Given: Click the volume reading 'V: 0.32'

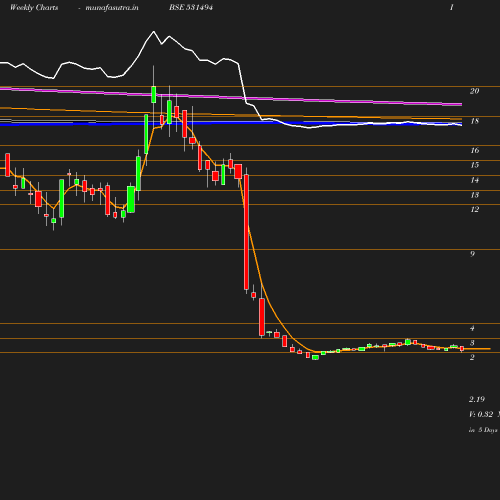Looking at the screenshot, I should pyautogui.click(x=481, y=414).
